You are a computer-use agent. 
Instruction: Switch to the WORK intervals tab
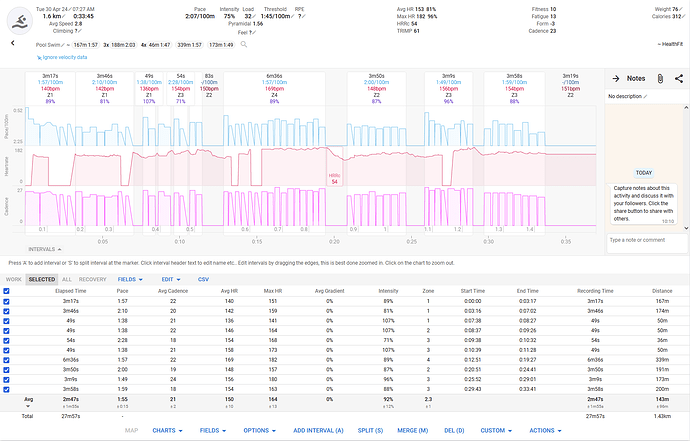[14, 279]
